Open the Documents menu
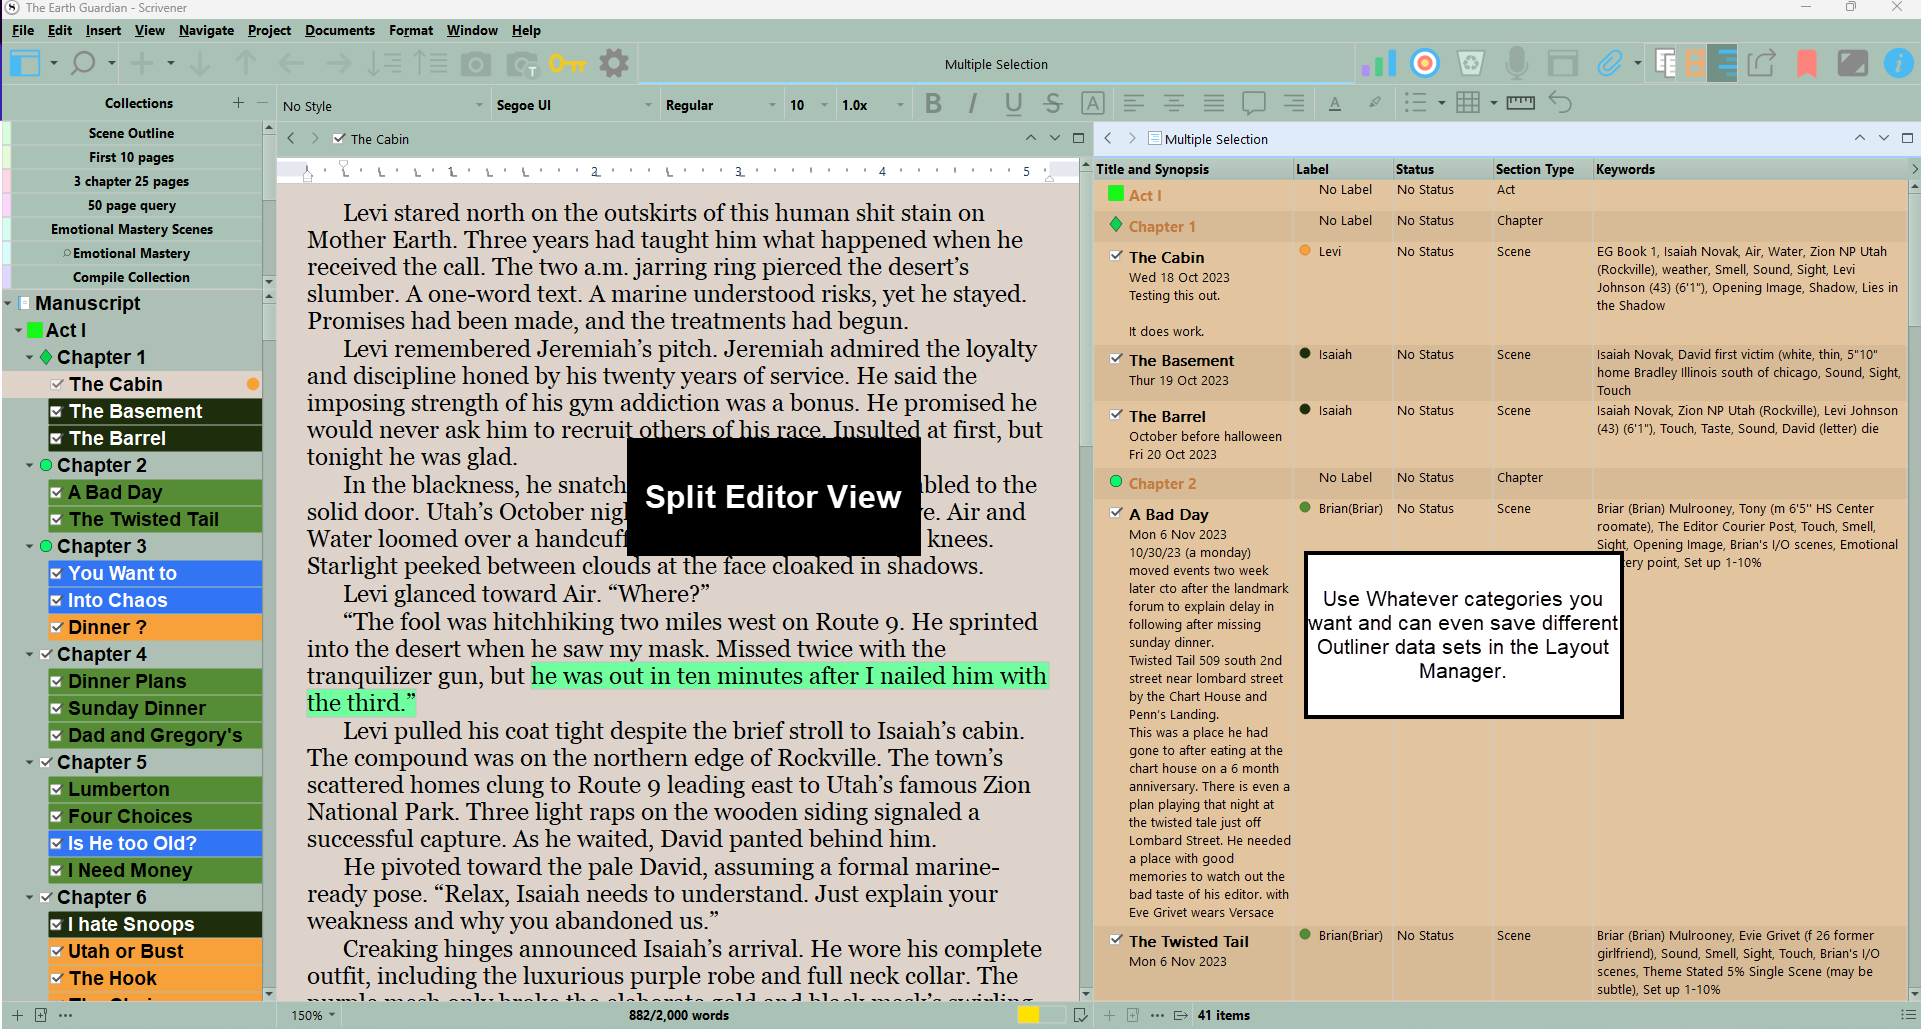Screen dimensions: 1921x1029 [x=340, y=30]
